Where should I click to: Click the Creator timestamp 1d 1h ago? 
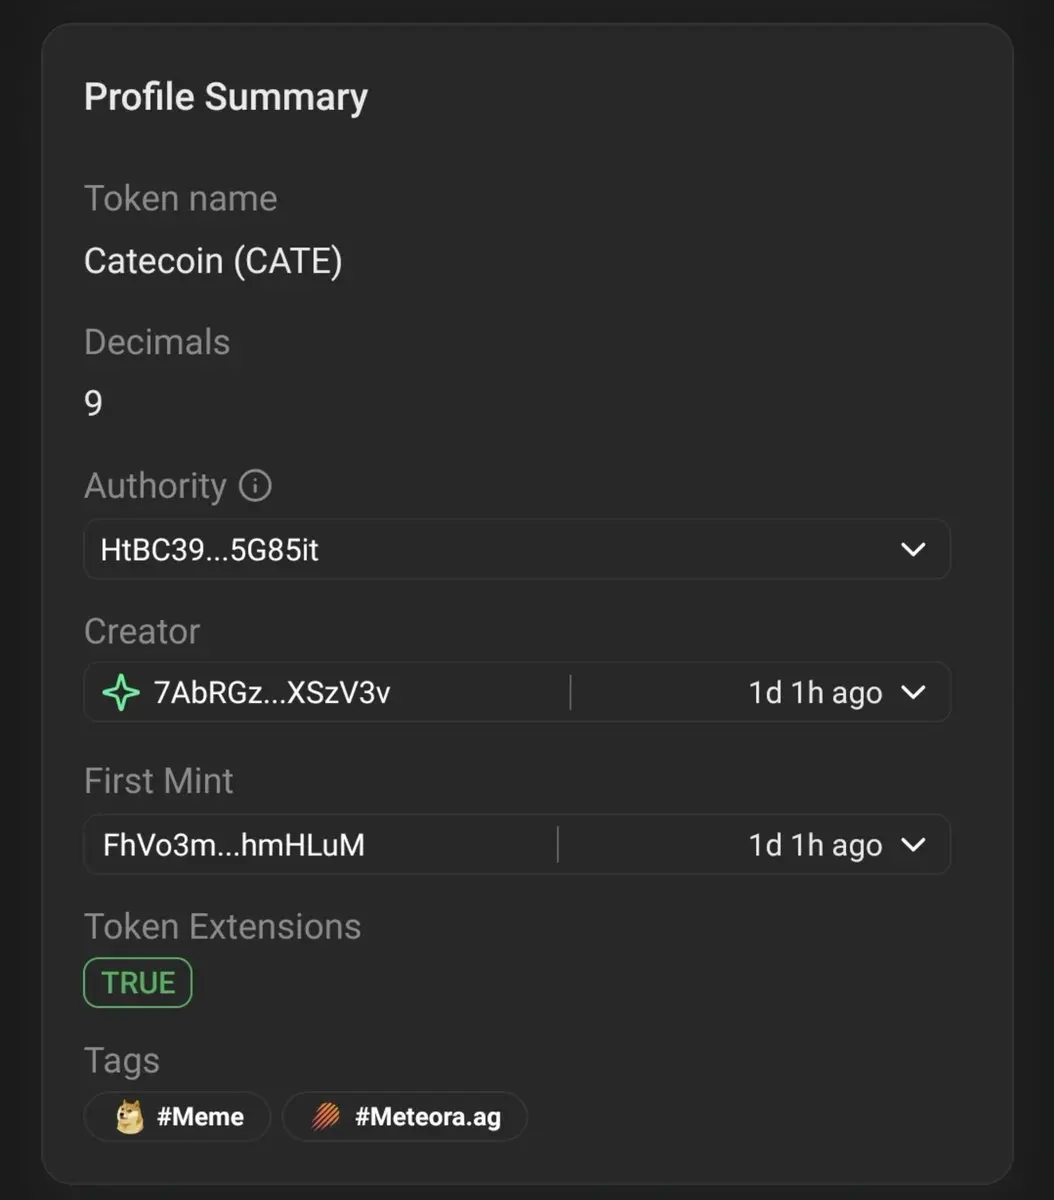(x=815, y=693)
